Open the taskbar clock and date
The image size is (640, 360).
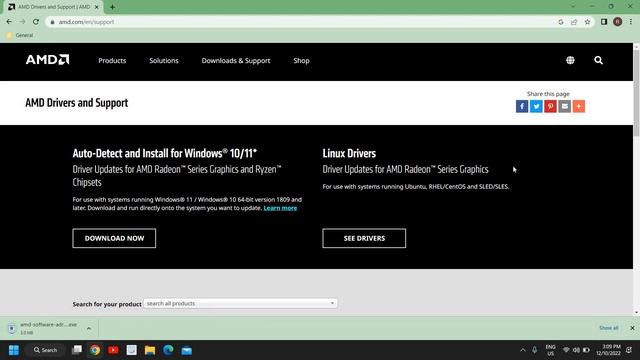click(x=608, y=350)
